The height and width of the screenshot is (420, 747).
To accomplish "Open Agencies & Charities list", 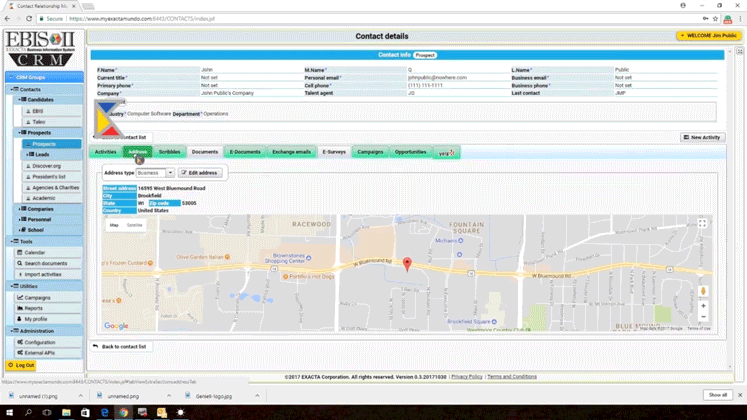I will click(51, 188).
